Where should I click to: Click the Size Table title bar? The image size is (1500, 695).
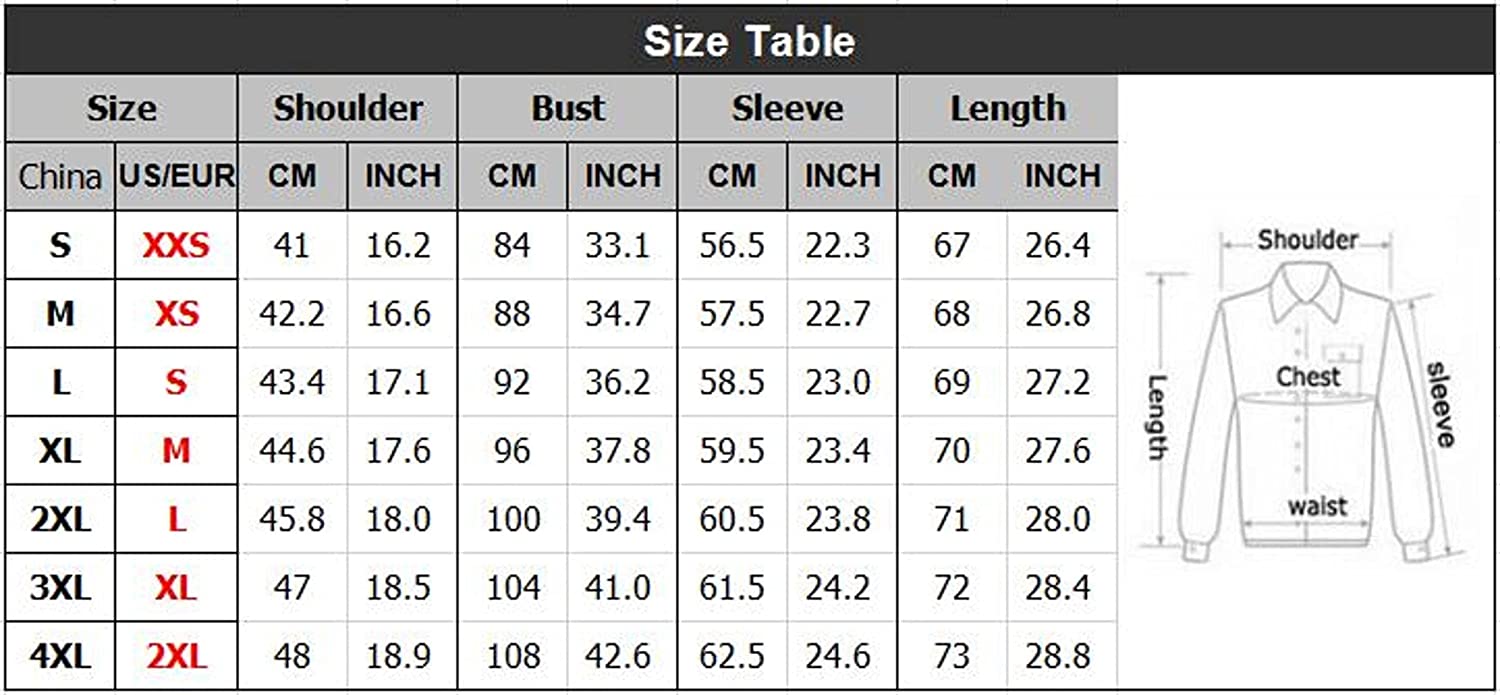749,41
